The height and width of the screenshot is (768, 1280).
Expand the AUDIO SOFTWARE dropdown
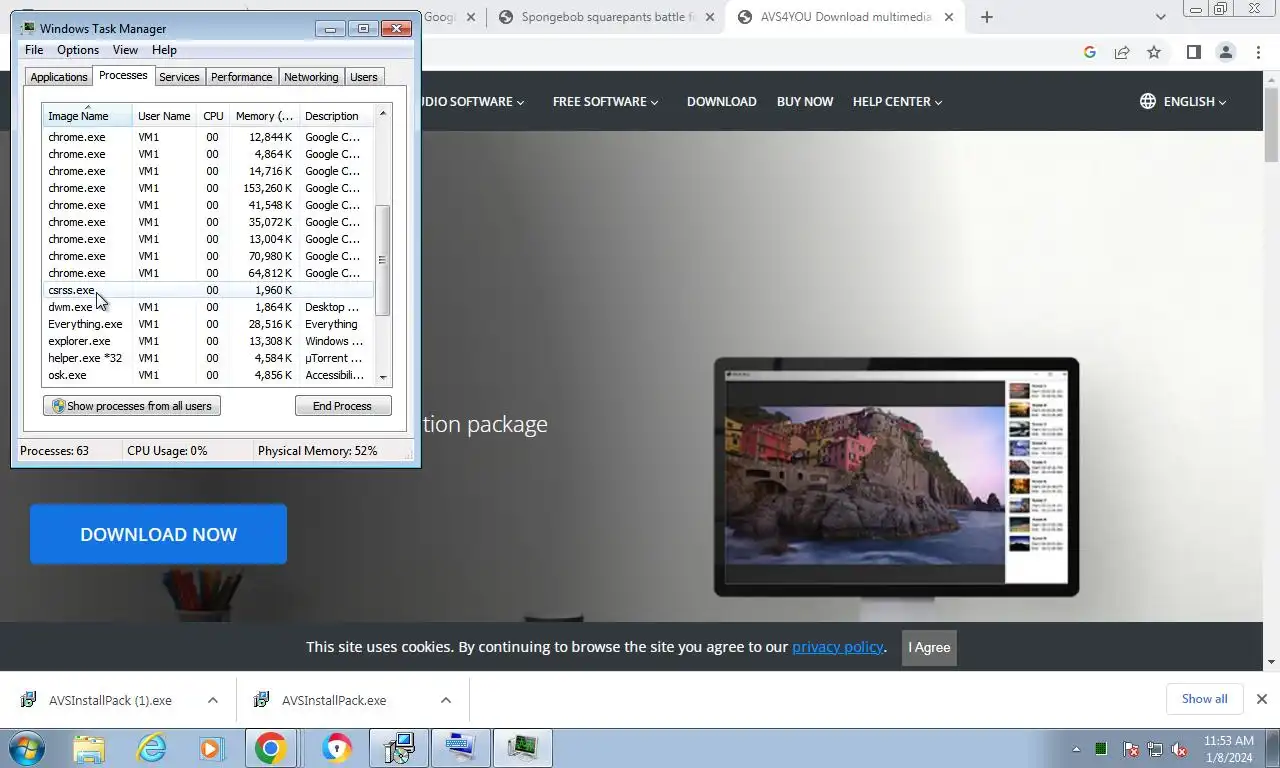point(472,101)
